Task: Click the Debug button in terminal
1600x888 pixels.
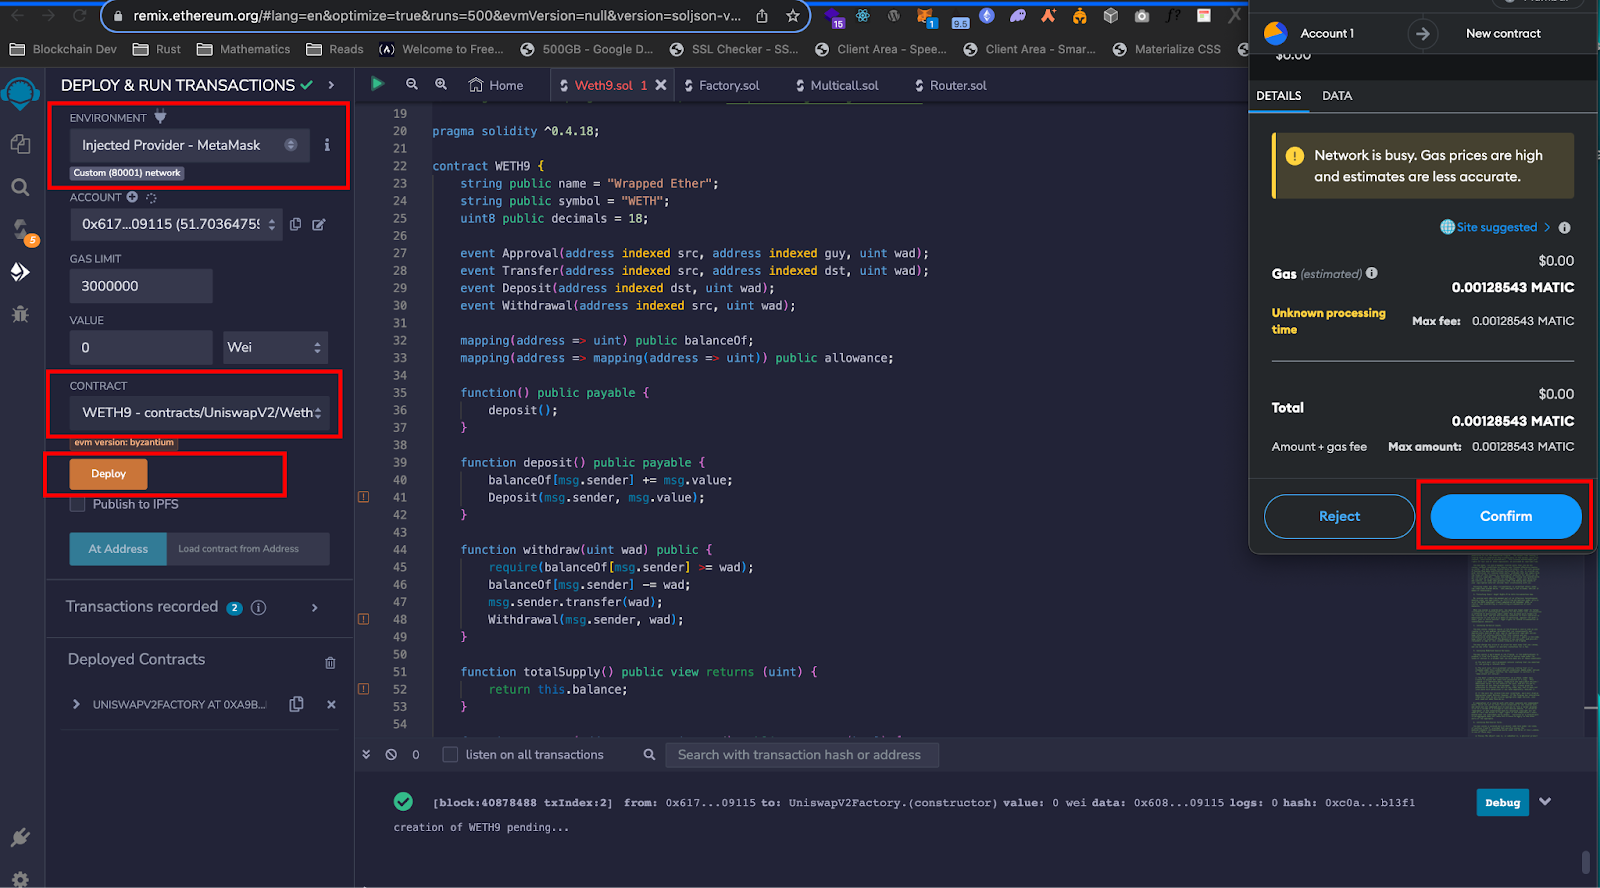Action: coord(1502,802)
